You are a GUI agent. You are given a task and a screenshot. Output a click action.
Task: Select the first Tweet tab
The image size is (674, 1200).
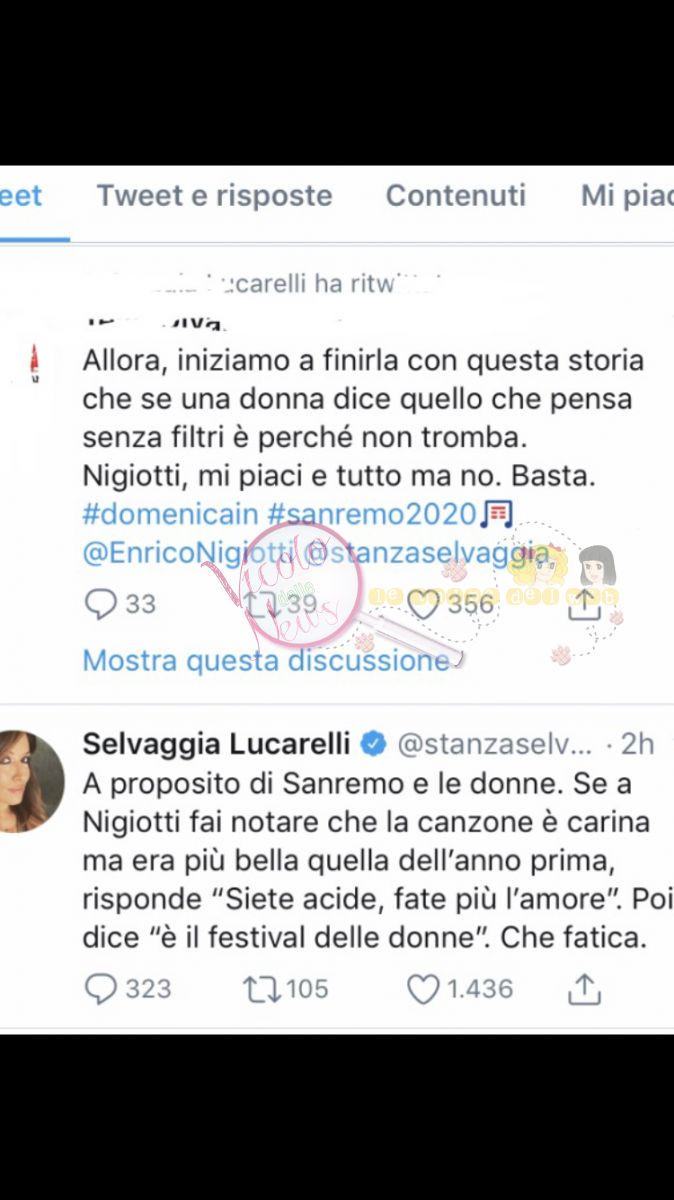coord(21,195)
